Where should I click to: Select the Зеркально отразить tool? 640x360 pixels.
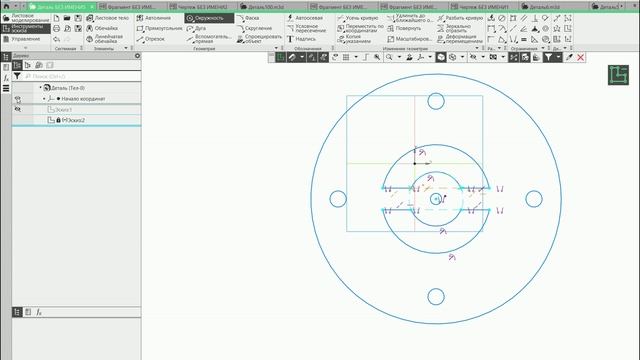454,29
